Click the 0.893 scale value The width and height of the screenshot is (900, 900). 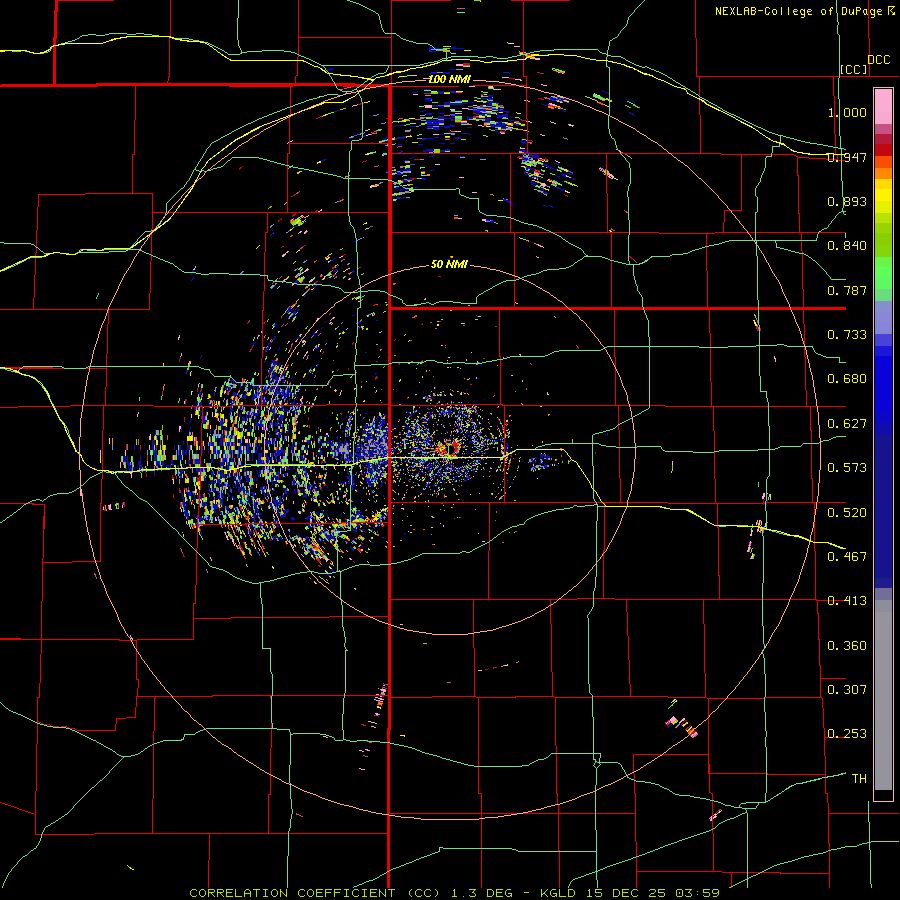[x=847, y=201]
